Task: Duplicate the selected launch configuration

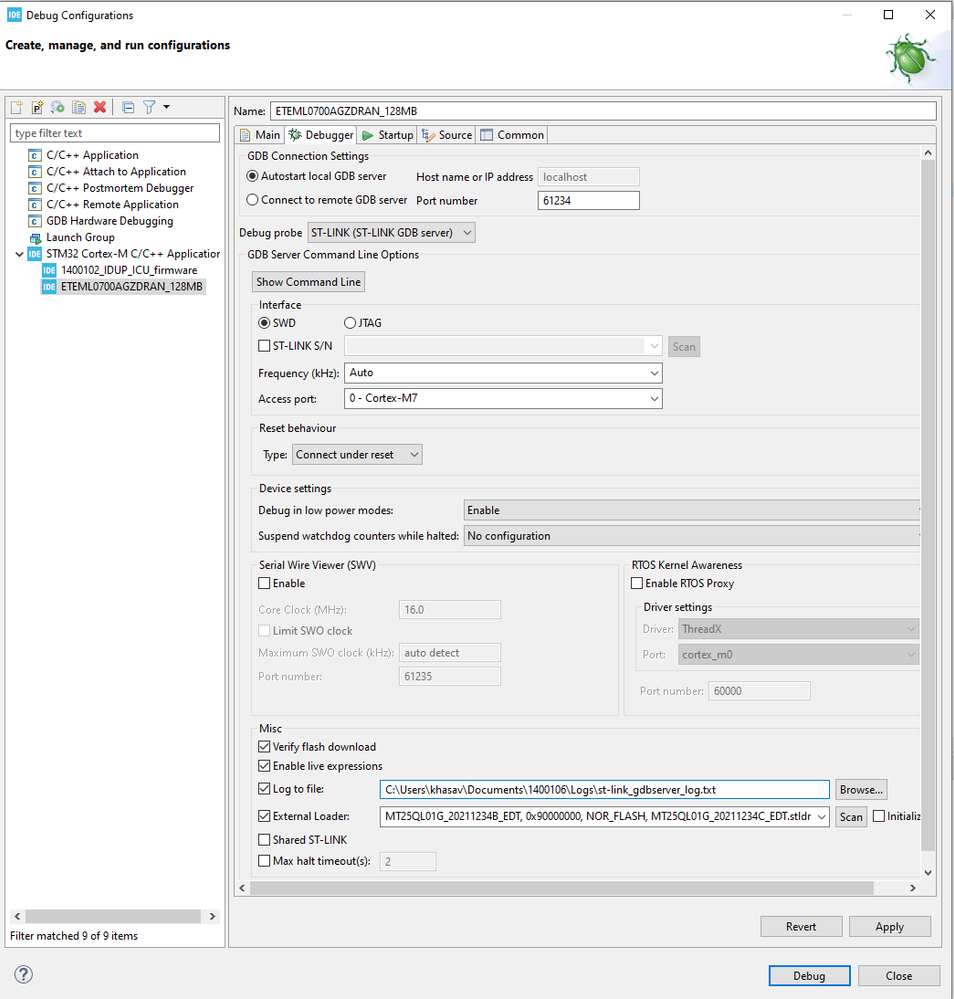Action: pos(79,107)
